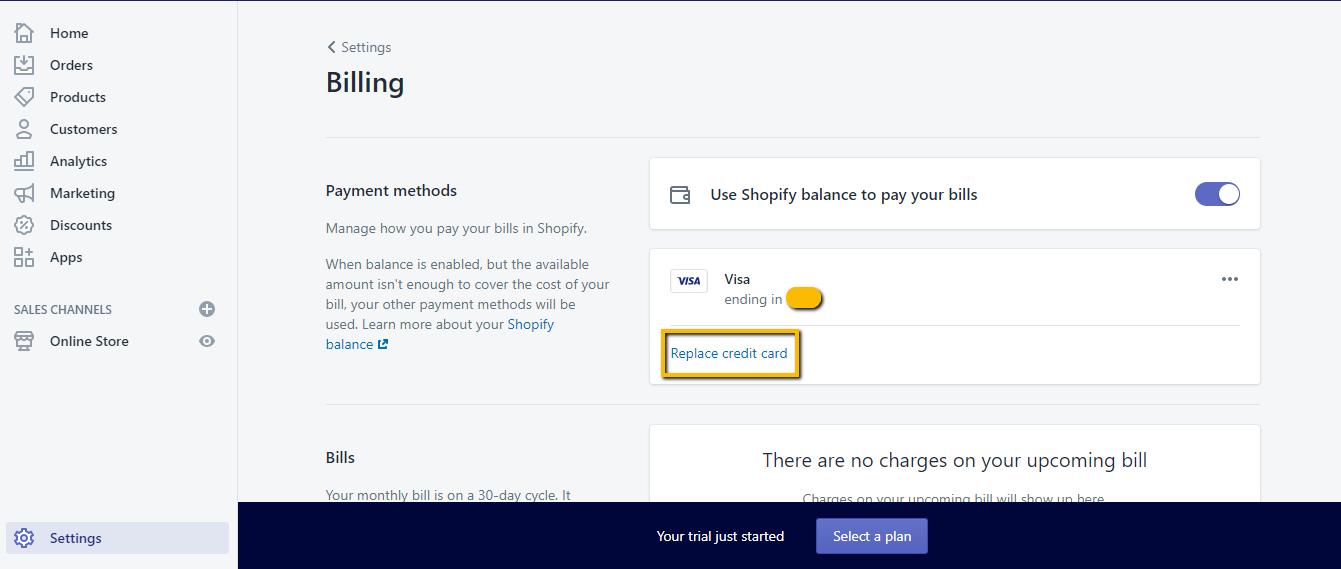Viewport: 1341px width, 569px height.
Task: Select the Orders menu item
Action: click(x=71, y=65)
